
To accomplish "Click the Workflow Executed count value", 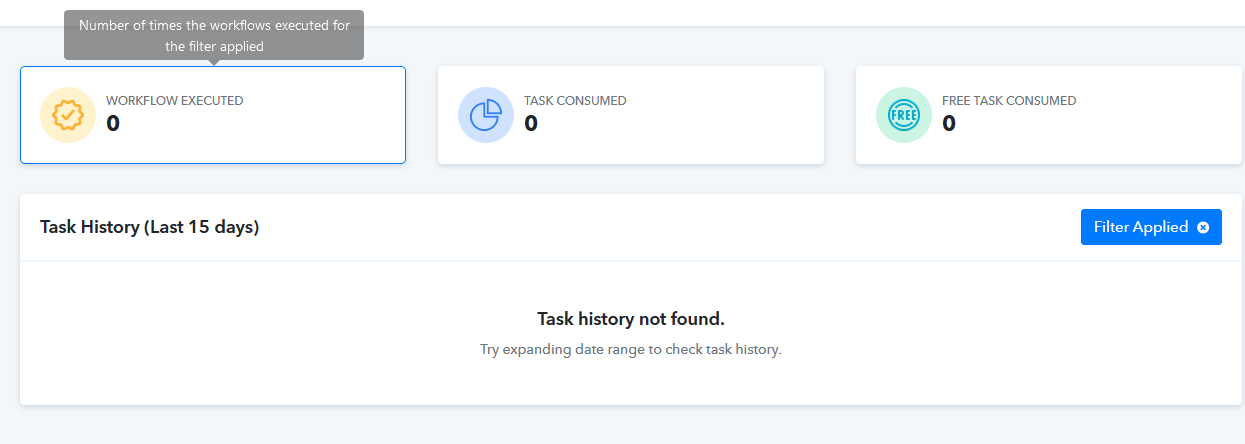I will [113, 124].
